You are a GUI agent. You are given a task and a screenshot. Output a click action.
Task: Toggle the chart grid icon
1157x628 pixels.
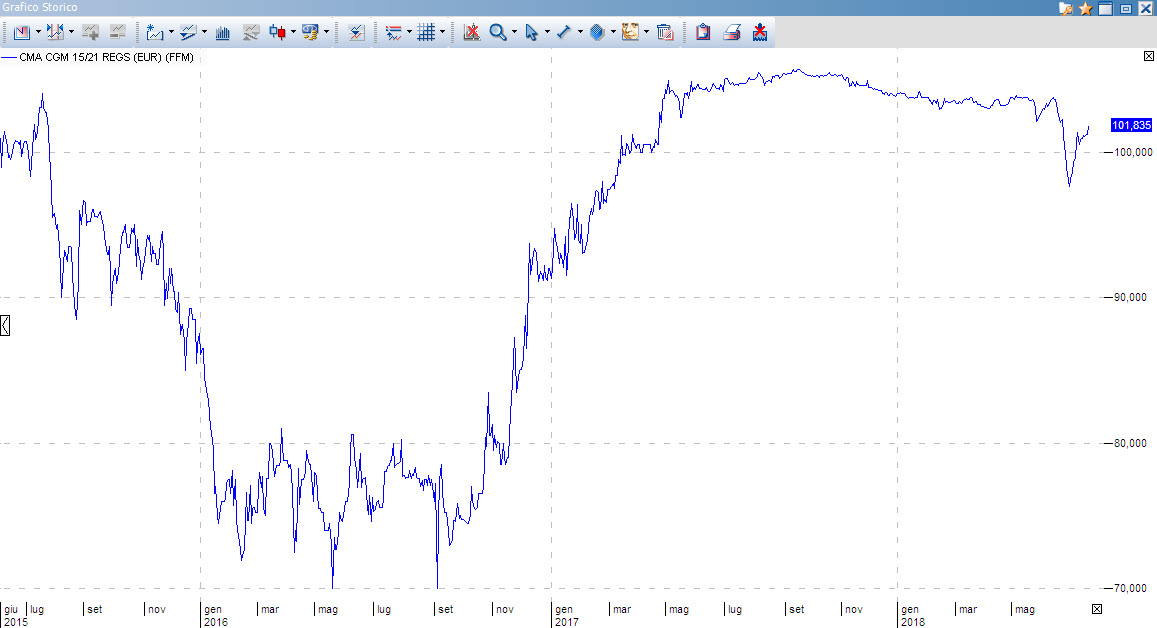(x=426, y=32)
